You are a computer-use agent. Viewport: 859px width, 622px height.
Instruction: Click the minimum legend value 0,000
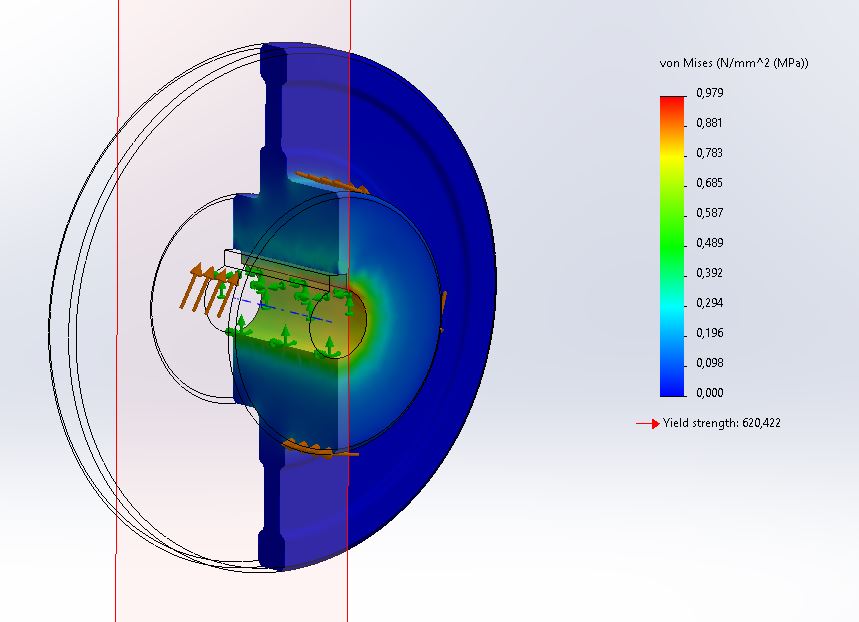(709, 393)
